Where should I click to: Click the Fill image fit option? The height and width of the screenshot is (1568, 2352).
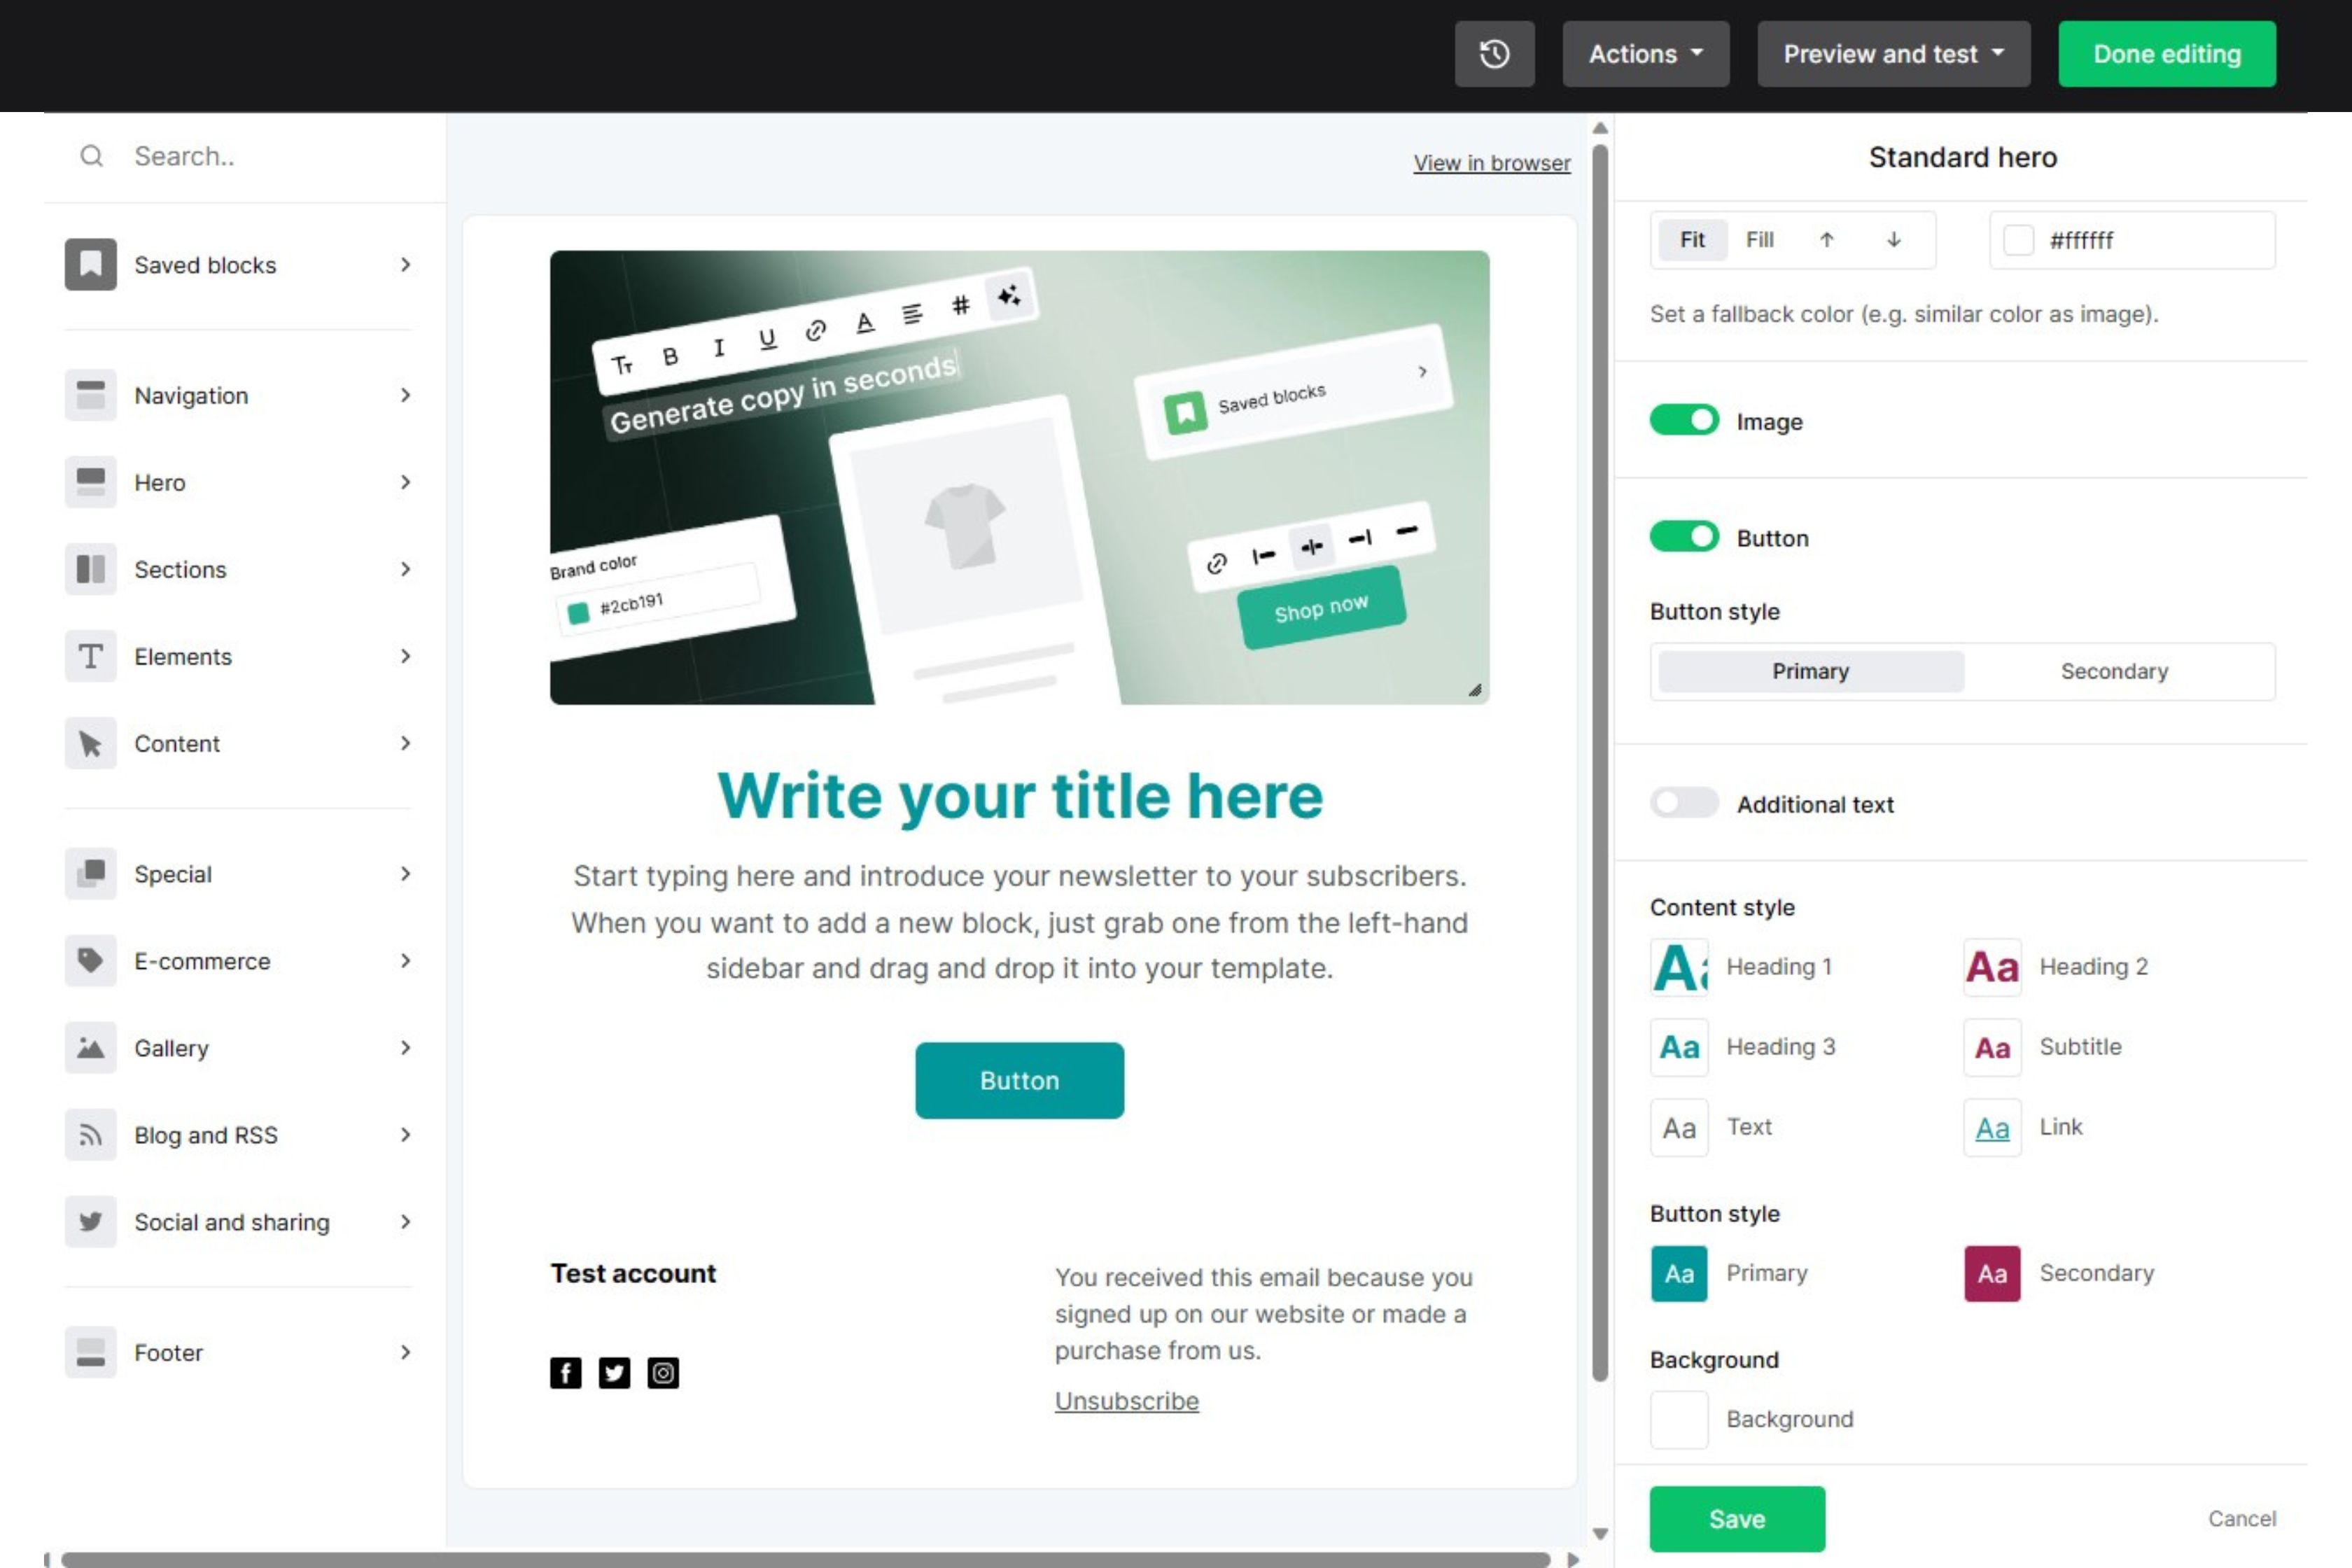click(1758, 239)
